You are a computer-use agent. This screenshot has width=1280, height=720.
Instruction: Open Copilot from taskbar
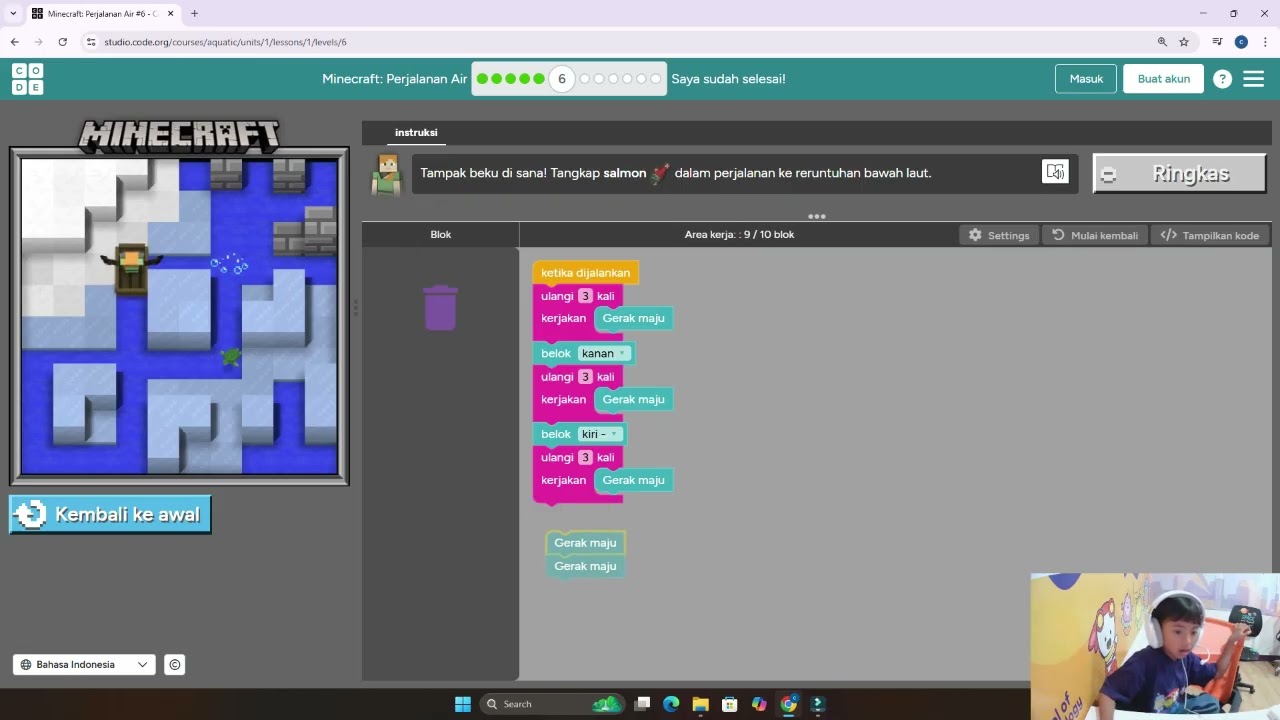point(759,704)
